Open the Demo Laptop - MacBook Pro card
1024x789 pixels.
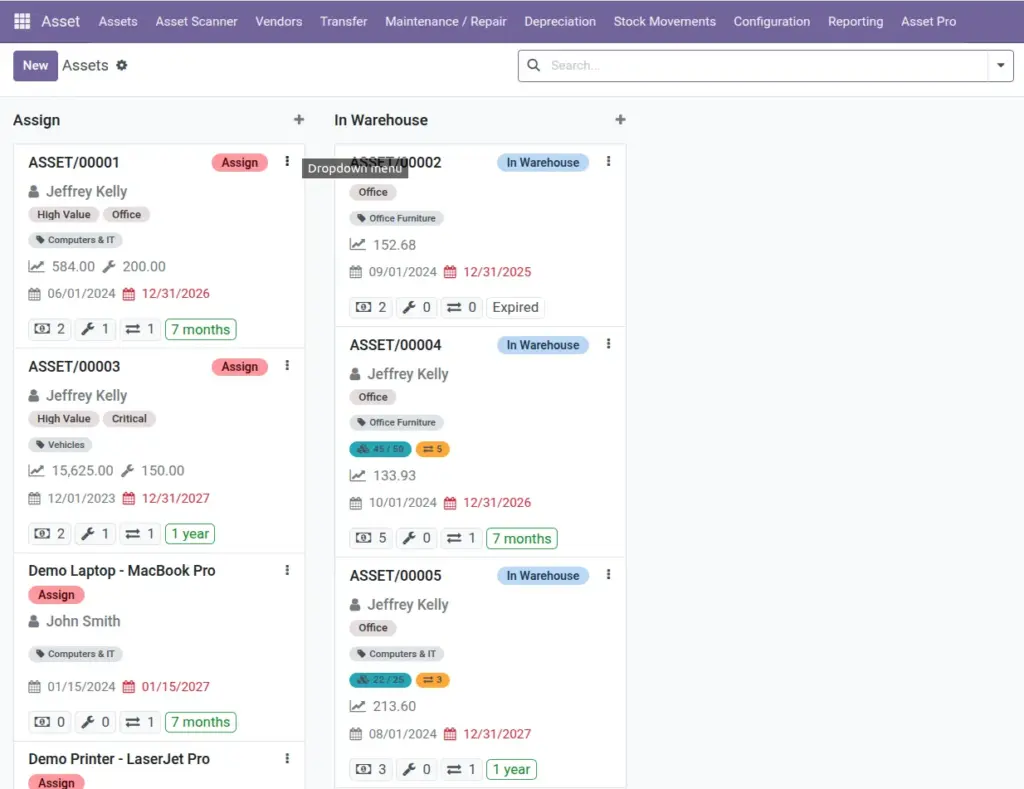pyautogui.click(x=121, y=570)
